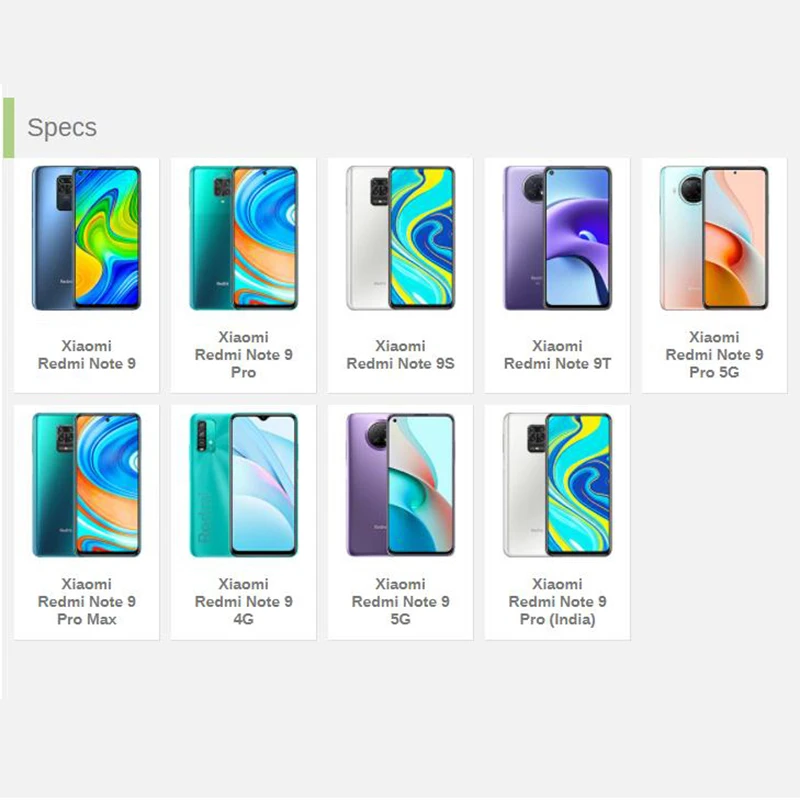Image resolution: width=800 pixels, height=800 pixels.
Task: Open the Redmi Note 9 Pro (India) phone image
Action: pyautogui.click(x=557, y=485)
